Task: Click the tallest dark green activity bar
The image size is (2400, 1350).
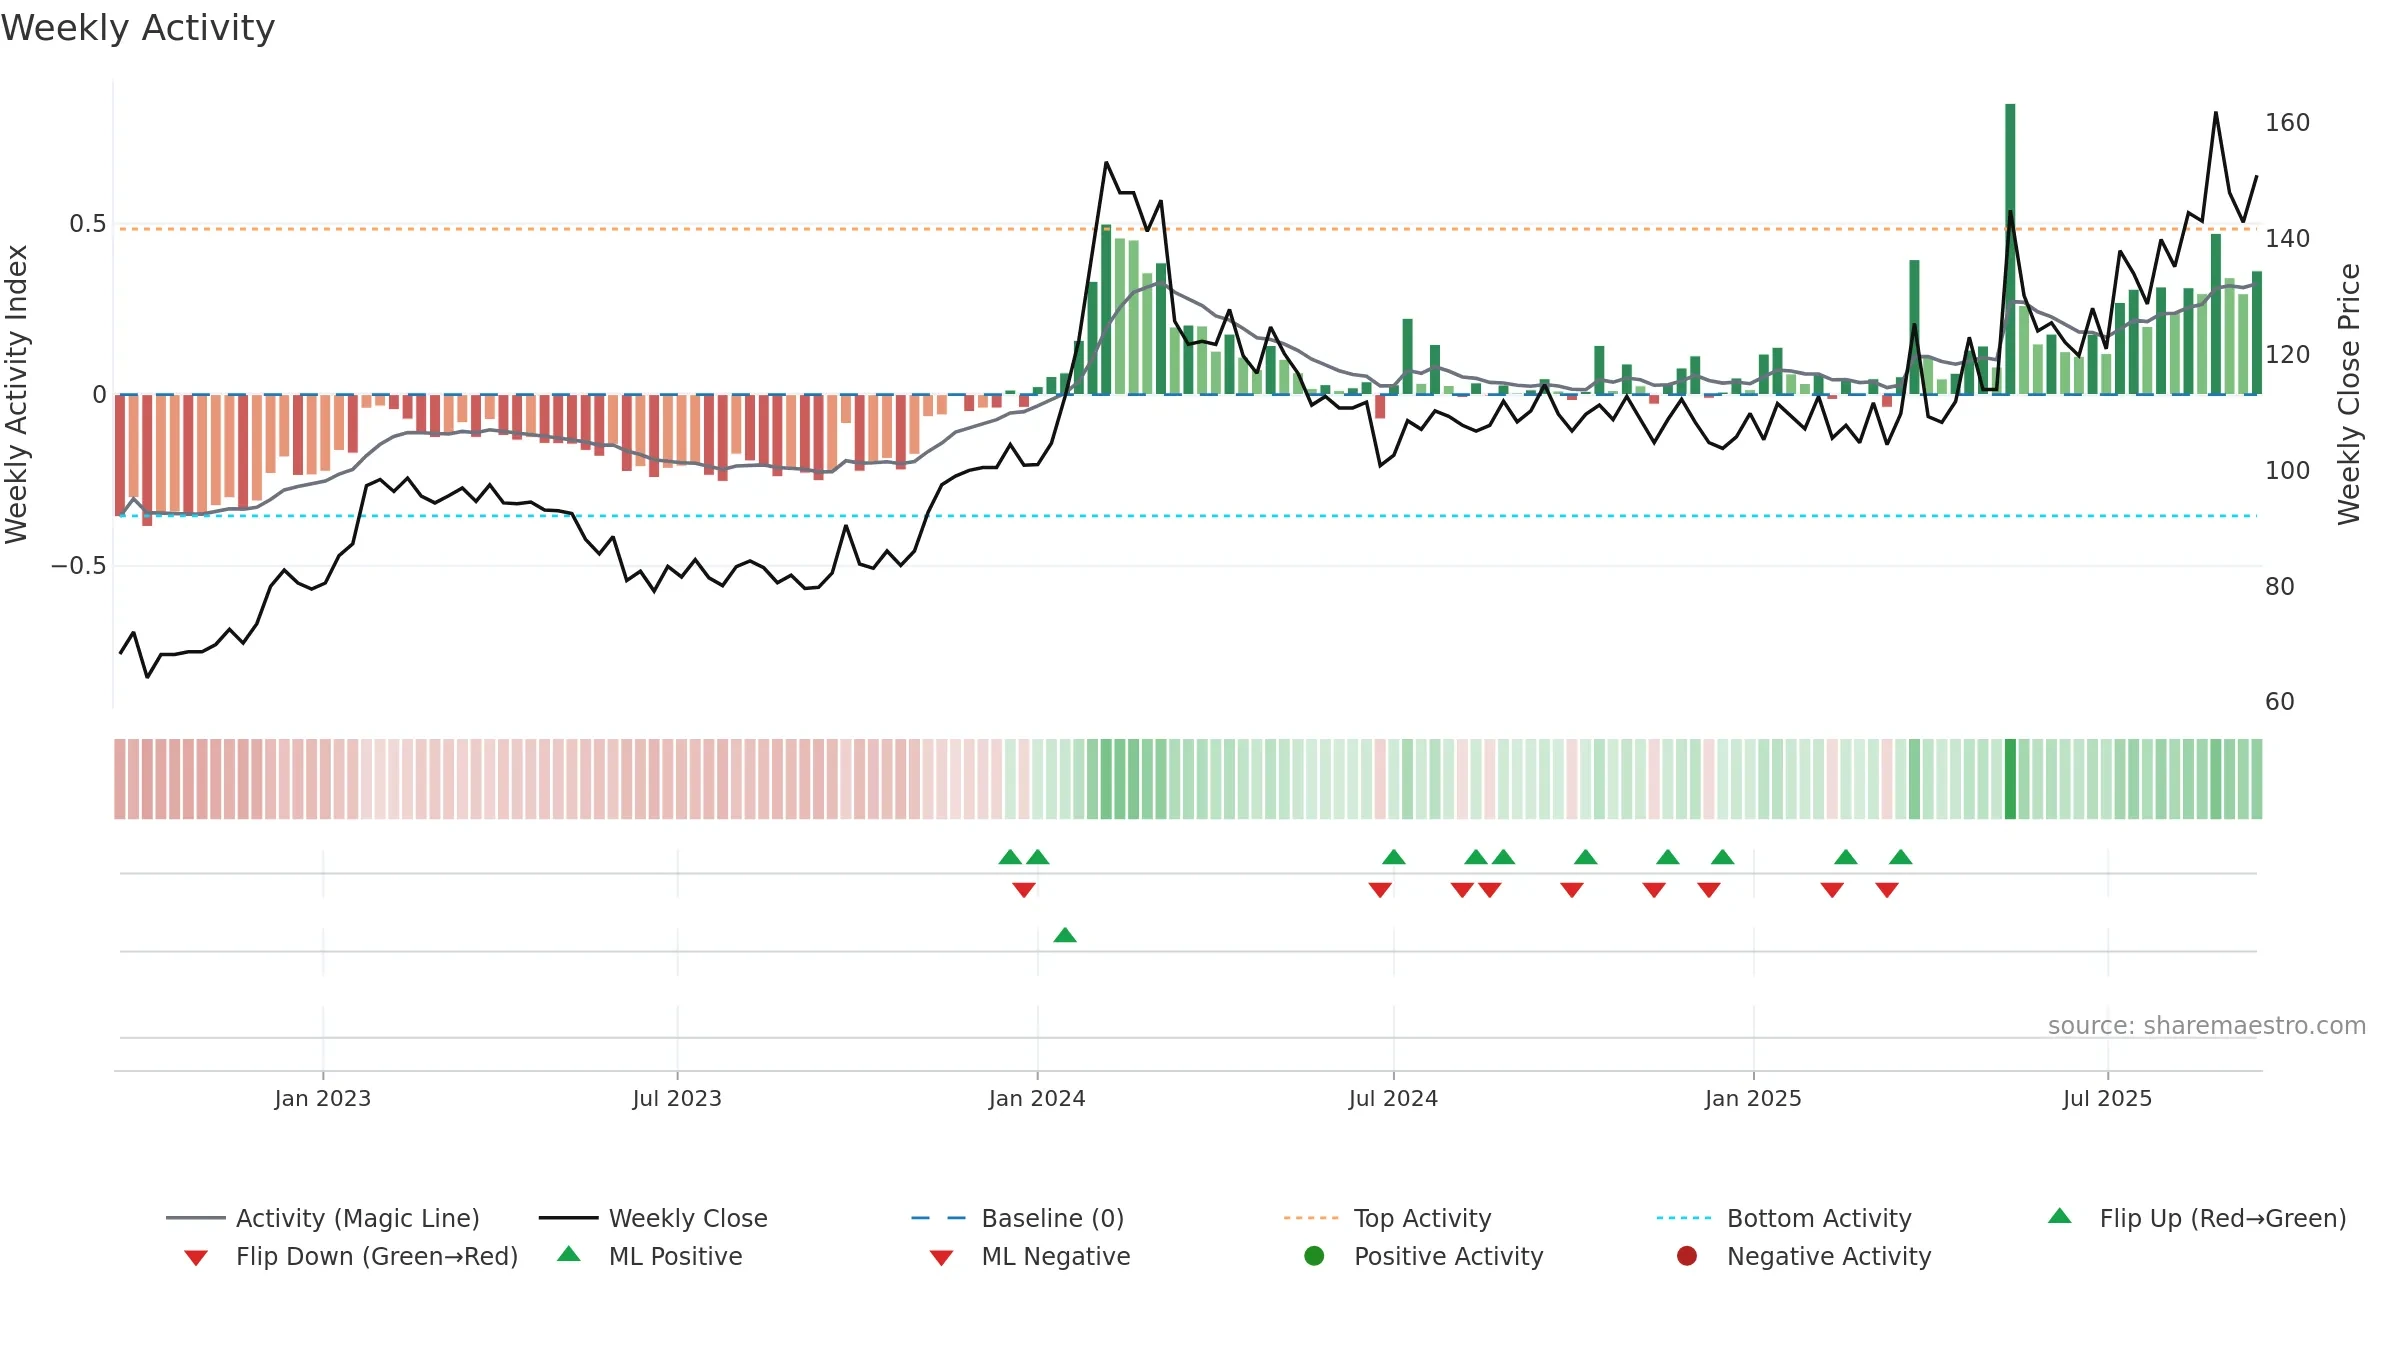Action: [2010, 249]
